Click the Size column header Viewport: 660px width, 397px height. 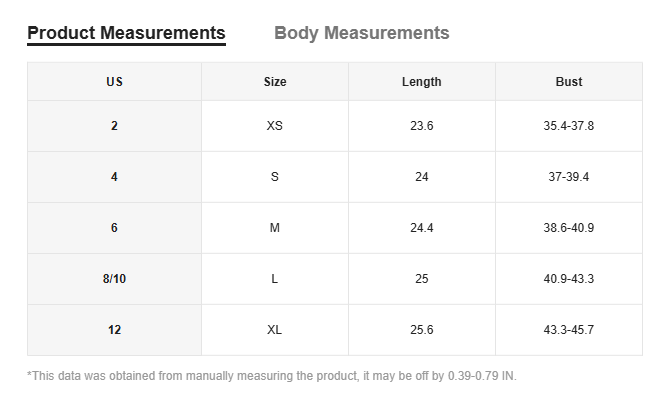tap(275, 82)
